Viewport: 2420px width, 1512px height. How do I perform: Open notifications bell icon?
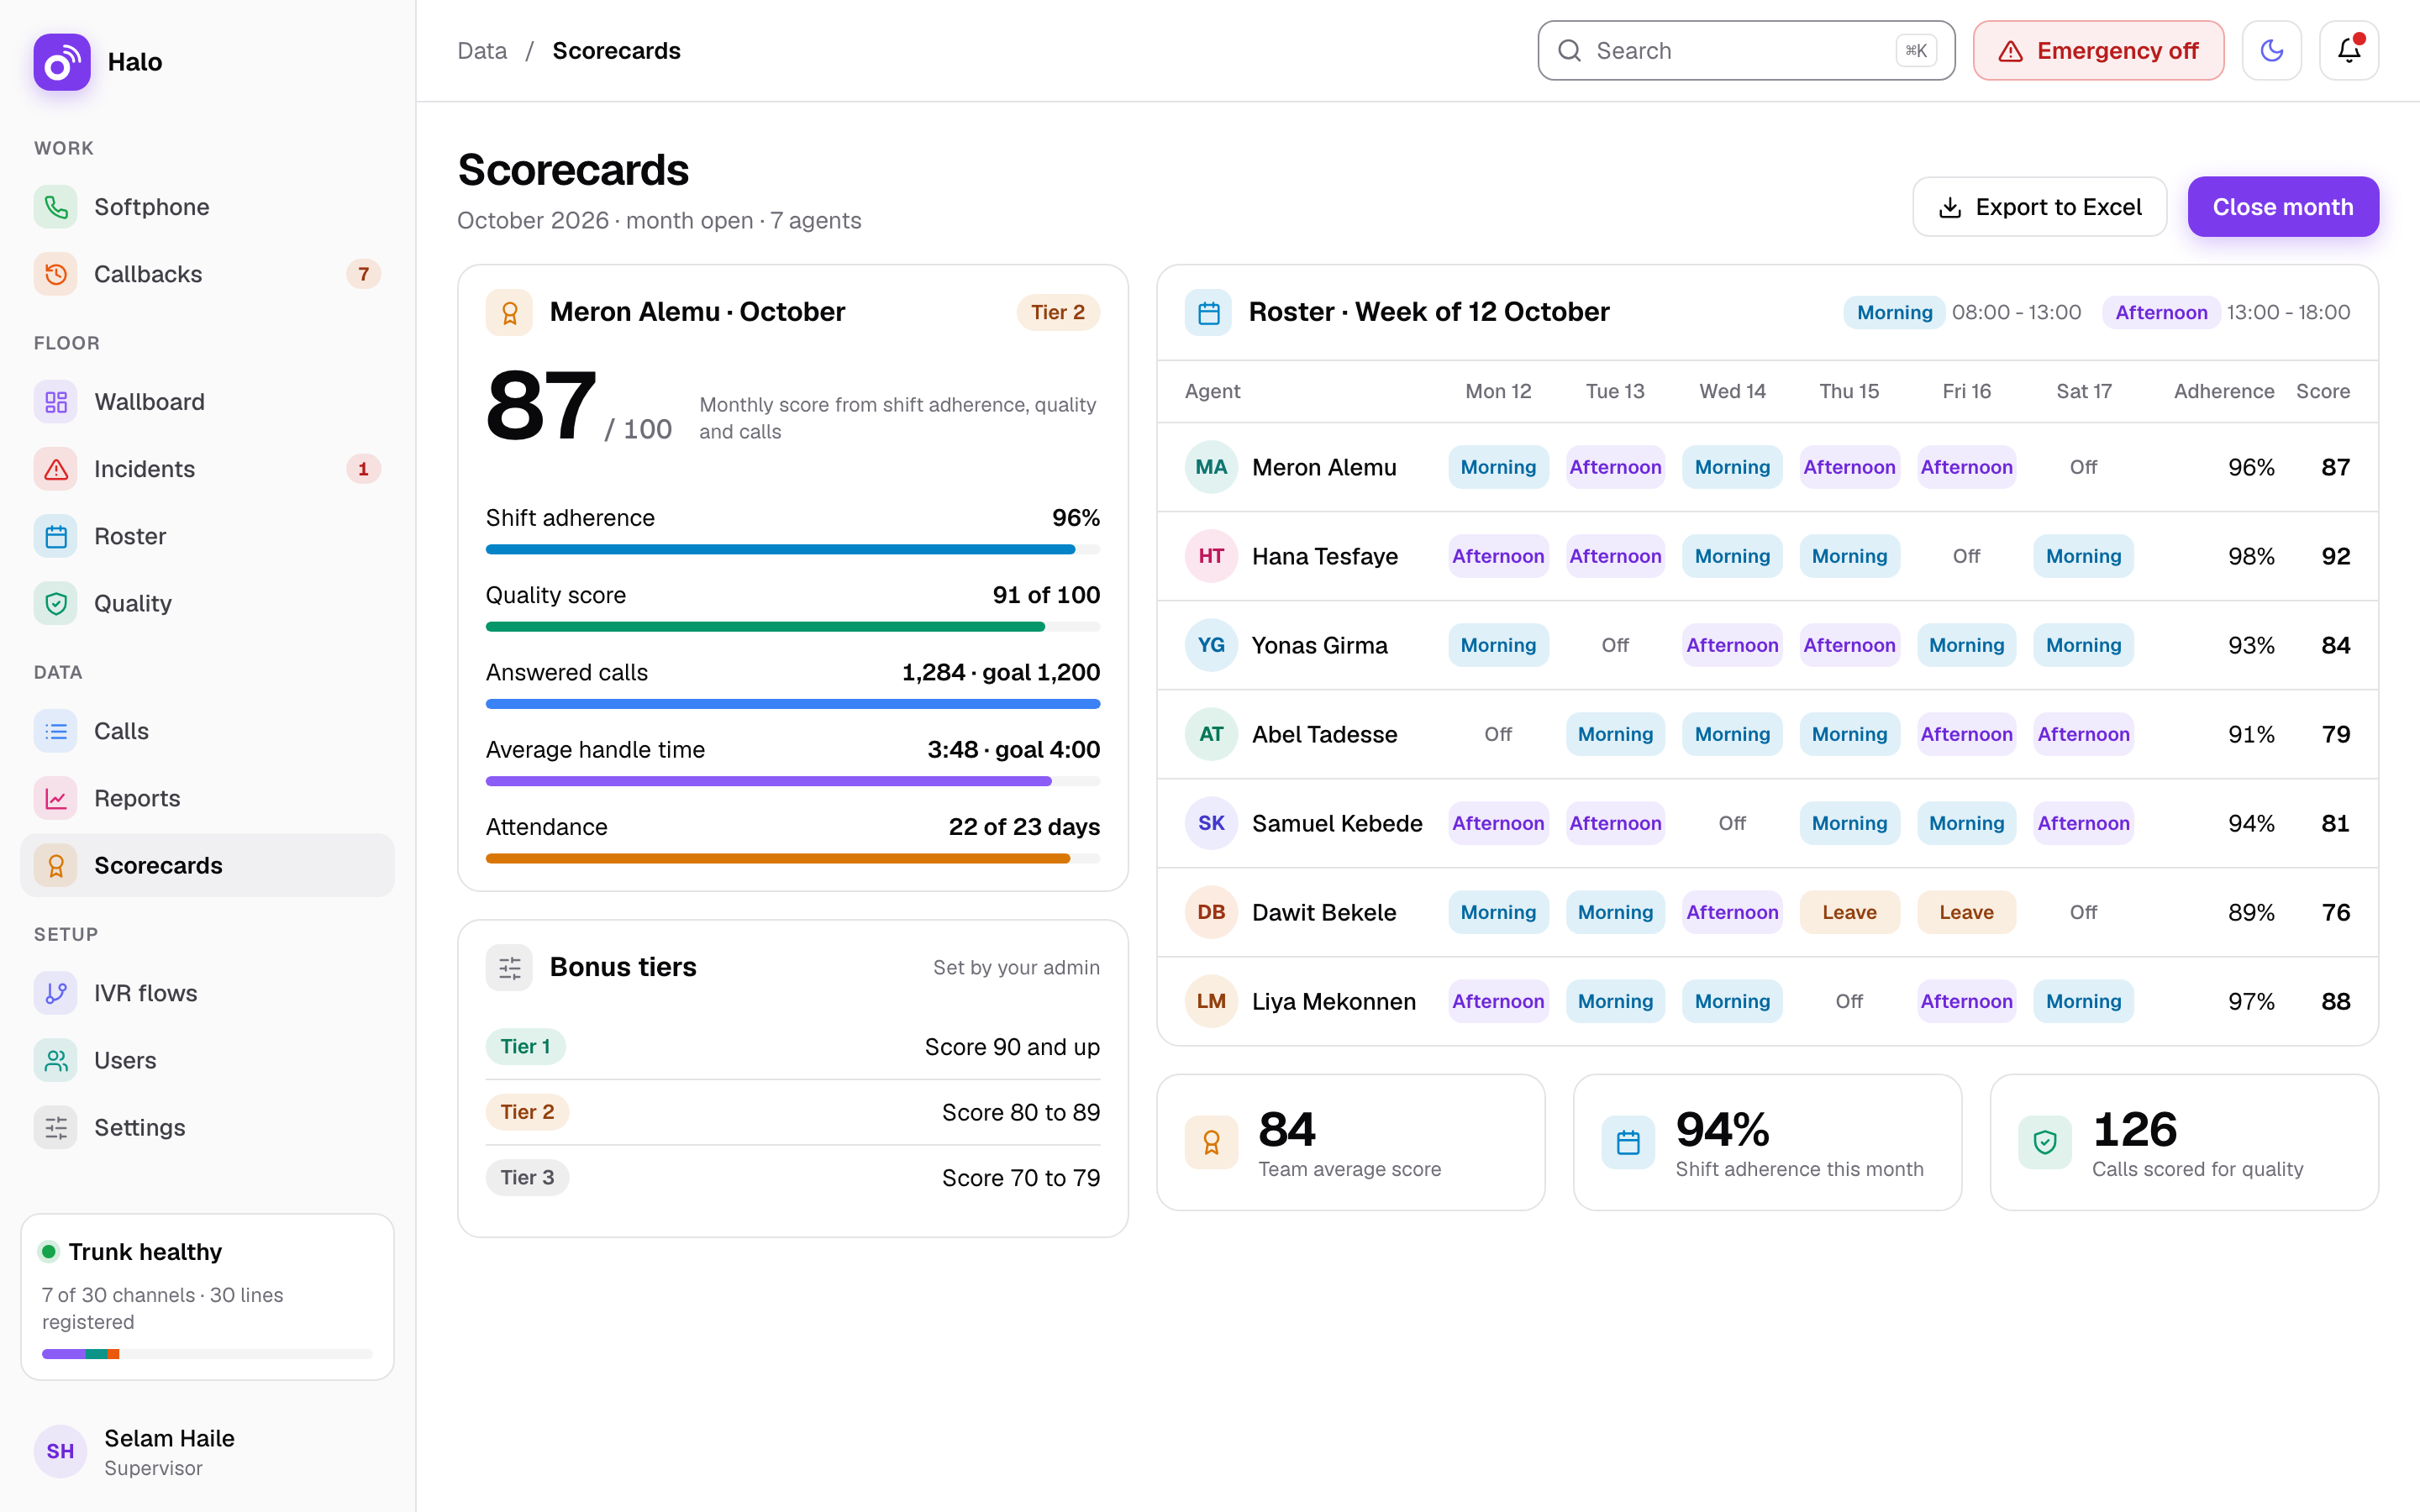click(2348, 51)
